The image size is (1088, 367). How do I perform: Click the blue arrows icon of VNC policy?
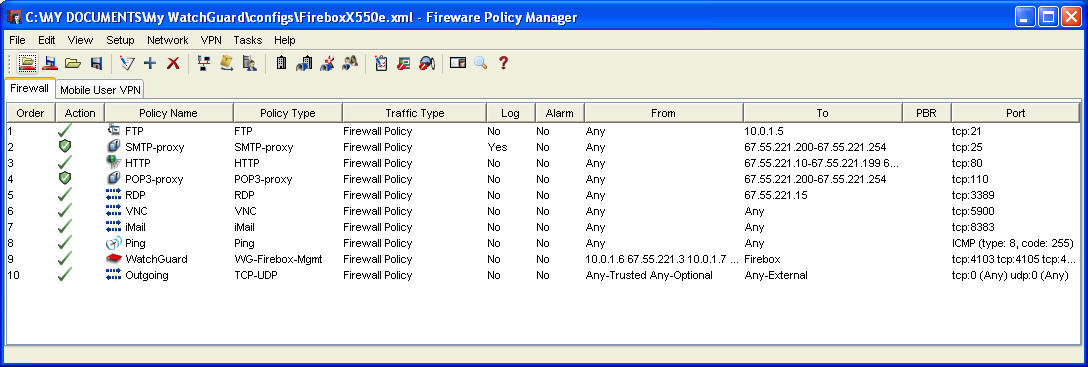pos(114,211)
